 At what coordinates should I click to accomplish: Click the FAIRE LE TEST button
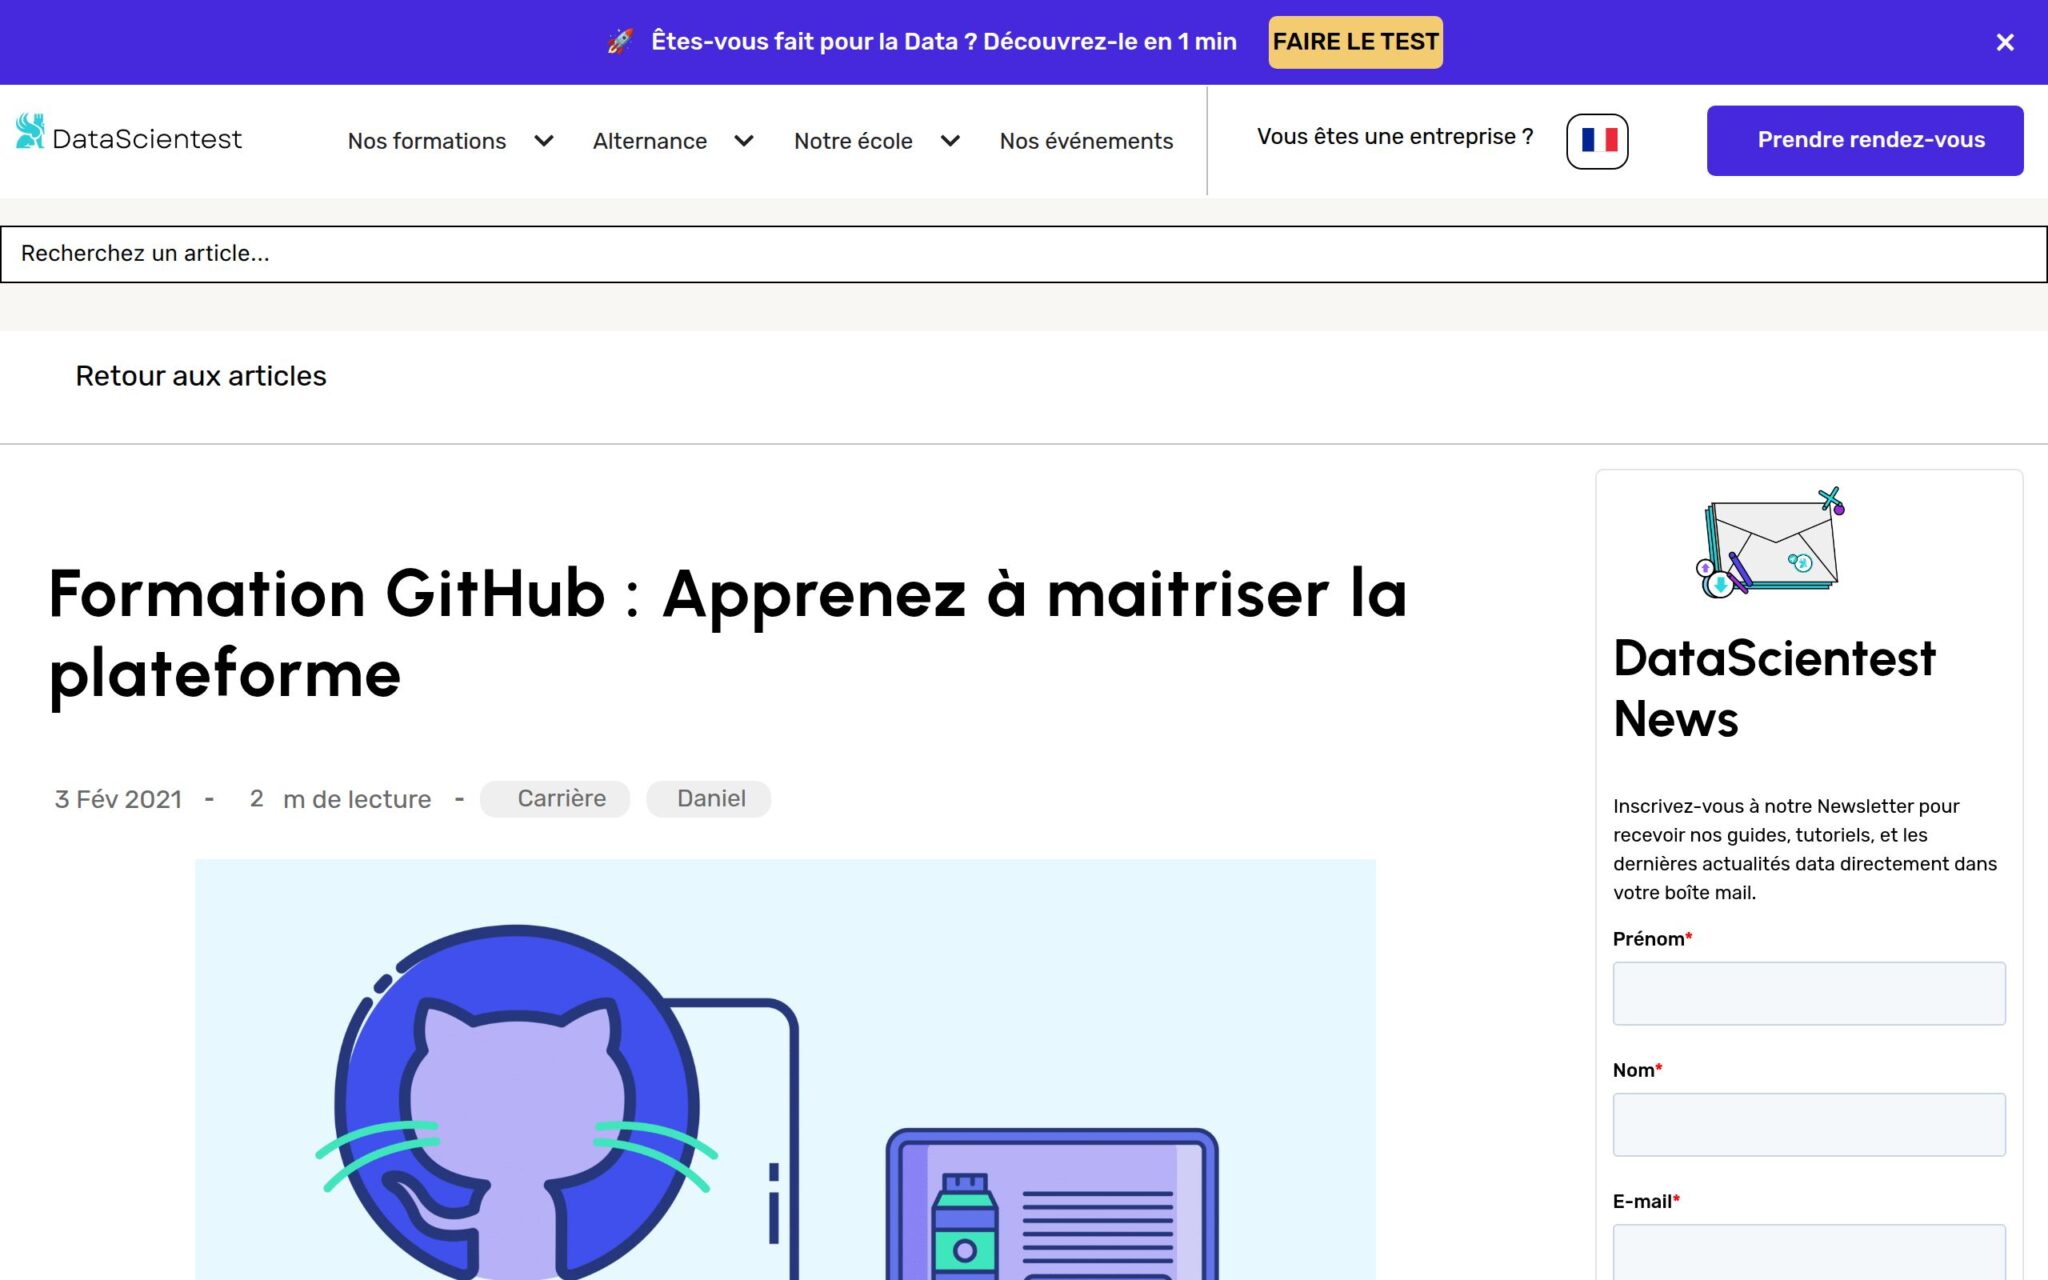[1355, 42]
